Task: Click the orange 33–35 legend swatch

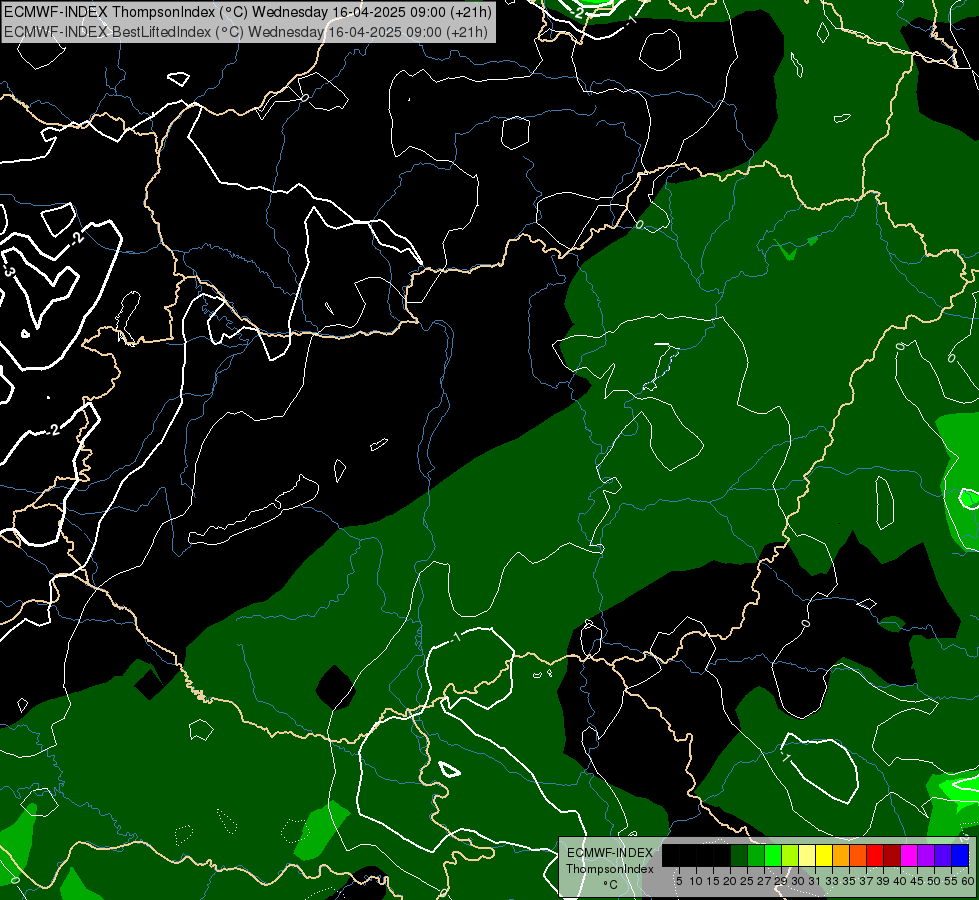Action: tap(841, 855)
